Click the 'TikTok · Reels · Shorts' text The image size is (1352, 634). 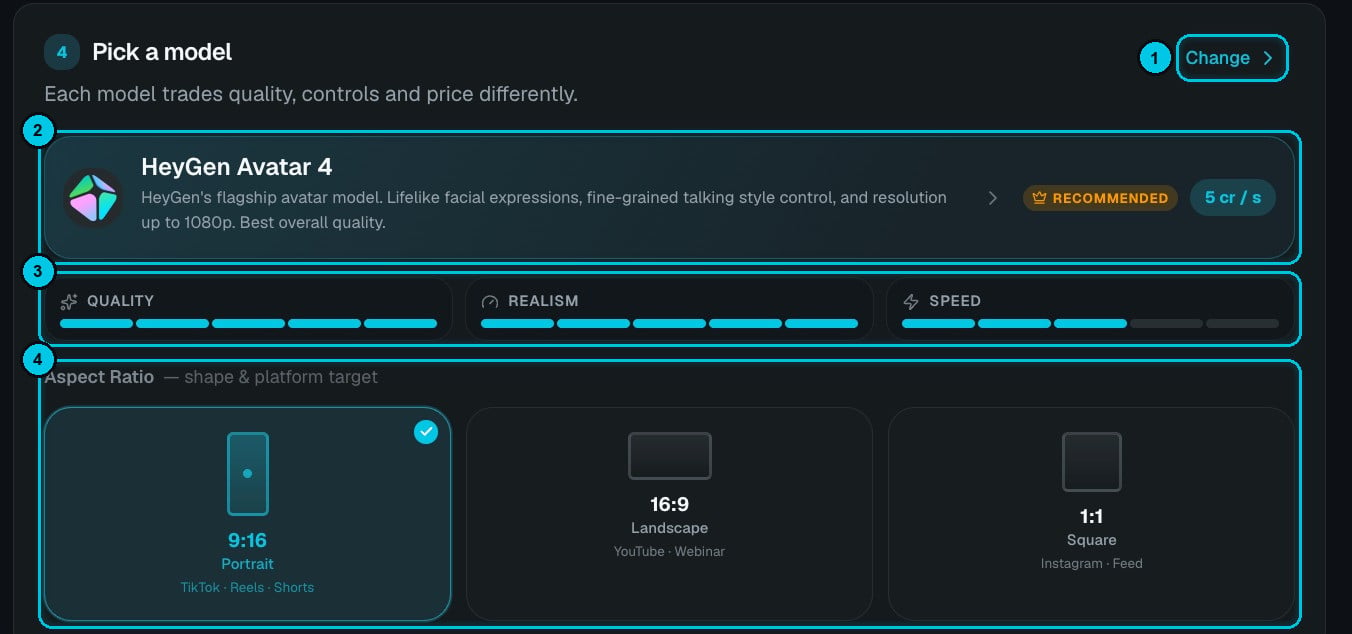point(247,587)
